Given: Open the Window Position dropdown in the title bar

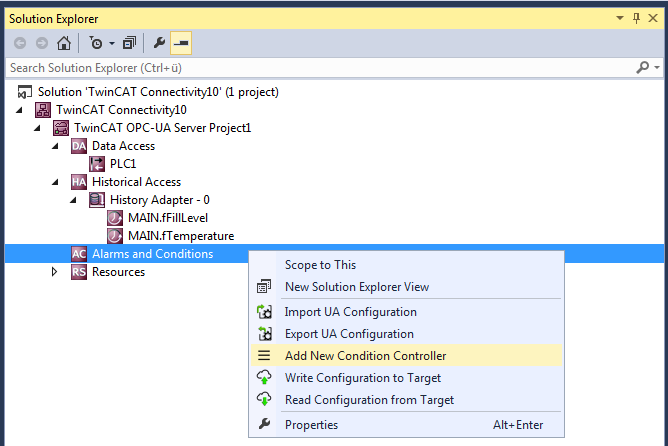Looking at the screenshot, I should 620,18.
